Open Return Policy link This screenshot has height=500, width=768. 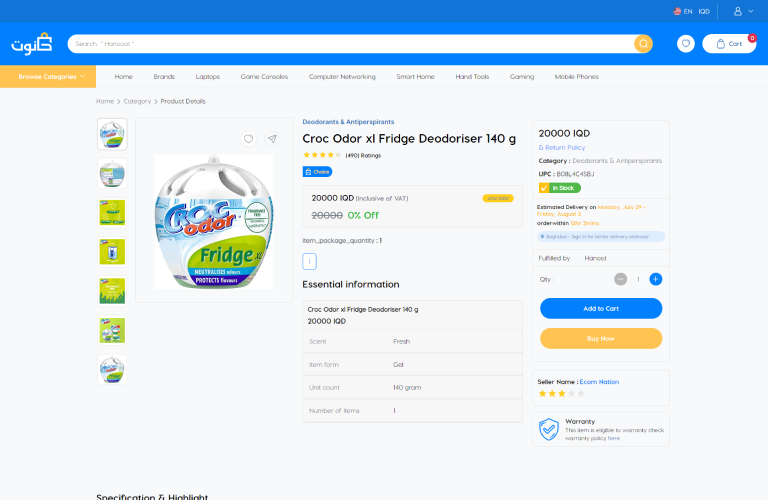[562, 147]
